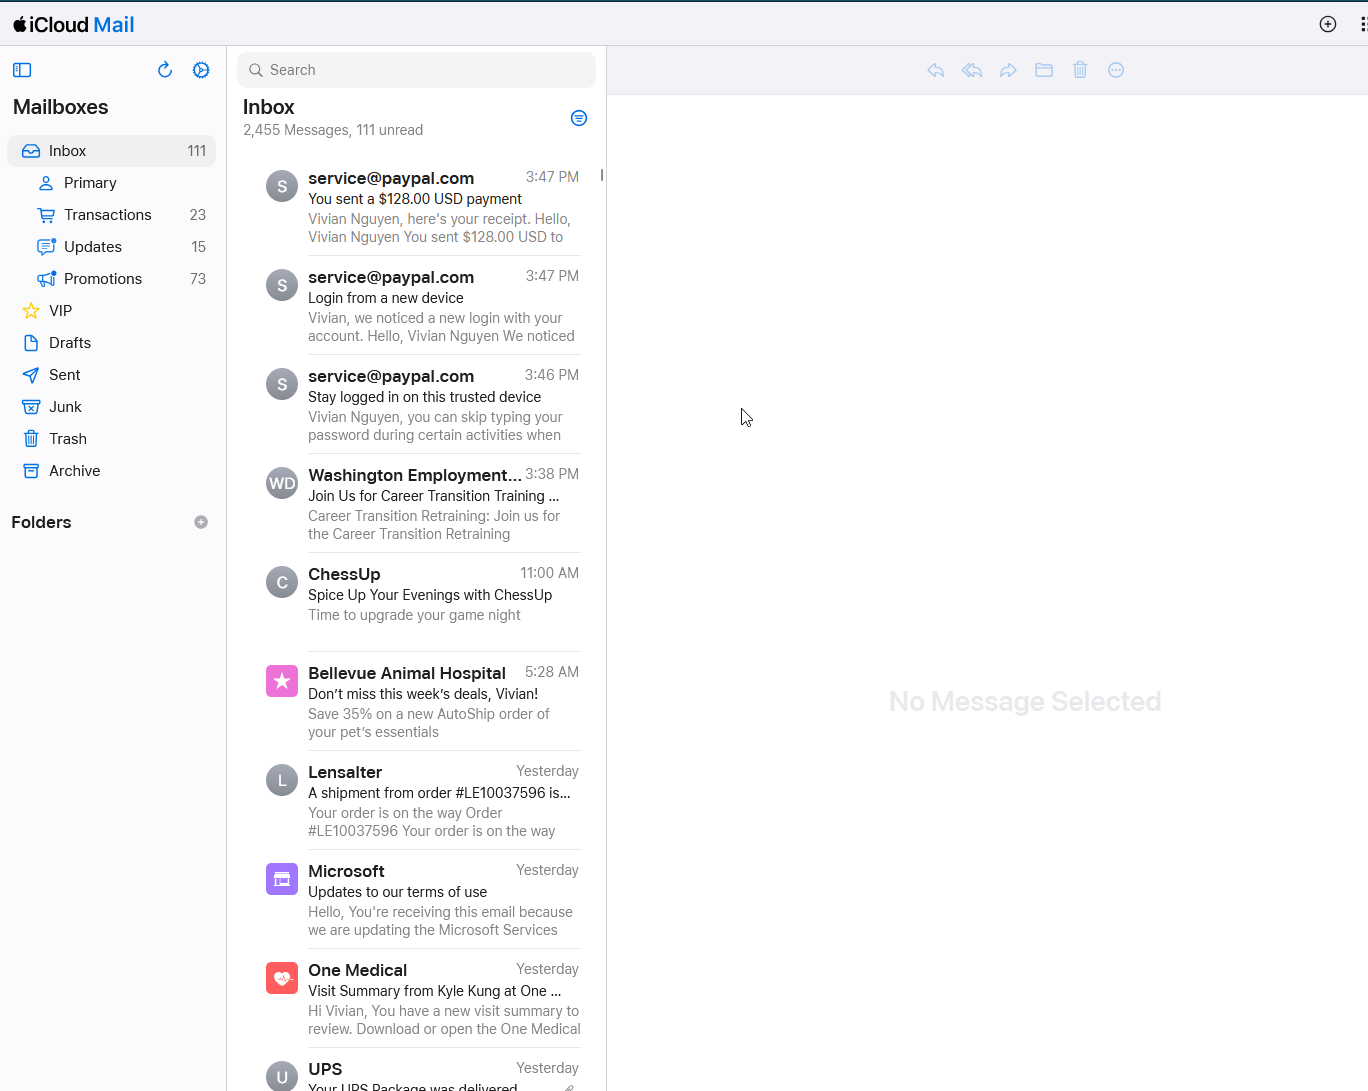This screenshot has width=1368, height=1091.
Task: Open the Promotions category
Action: [x=103, y=279]
